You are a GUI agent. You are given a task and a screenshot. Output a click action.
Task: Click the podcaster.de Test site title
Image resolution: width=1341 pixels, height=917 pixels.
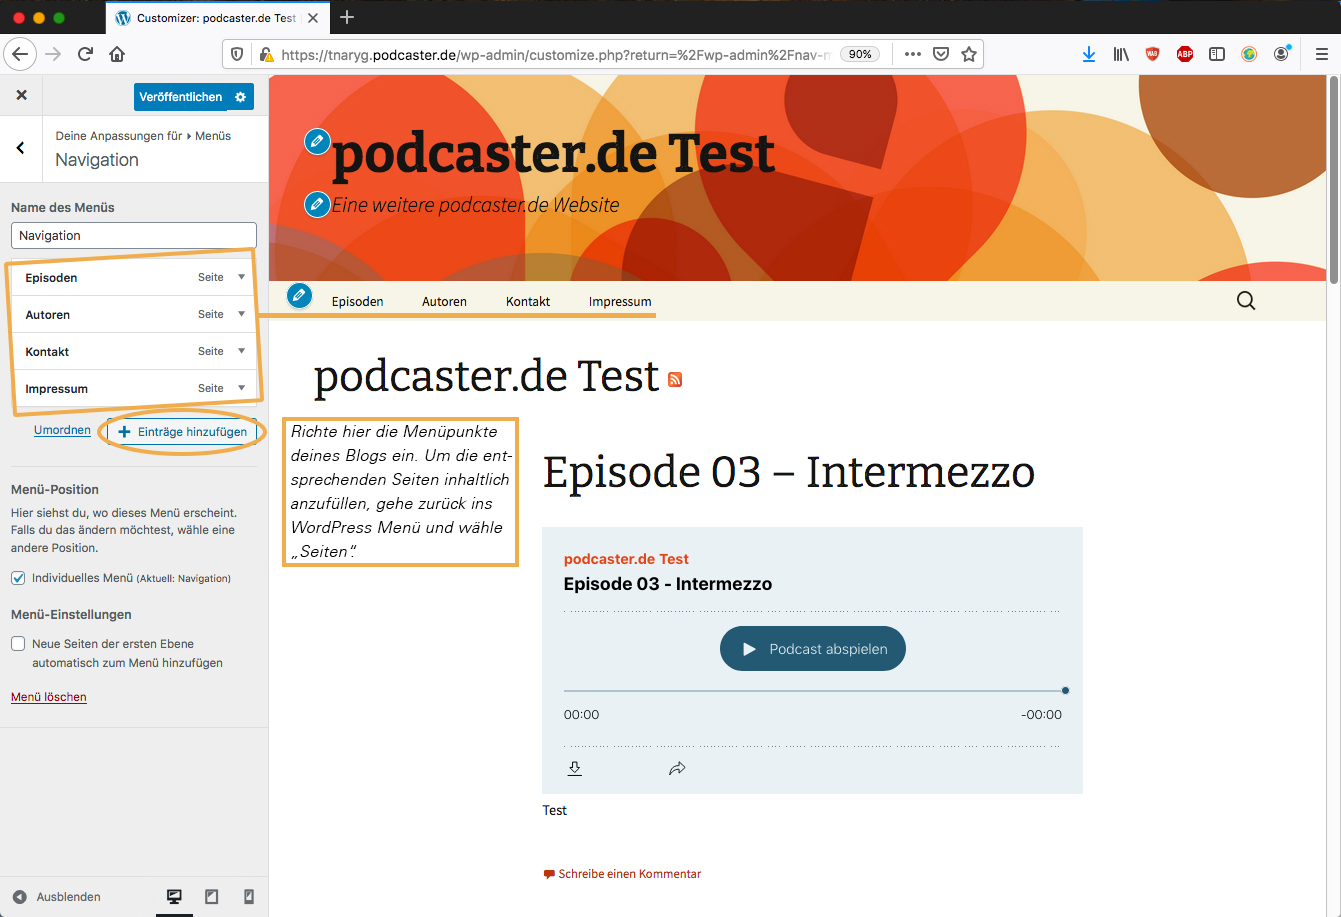pyautogui.click(x=553, y=154)
